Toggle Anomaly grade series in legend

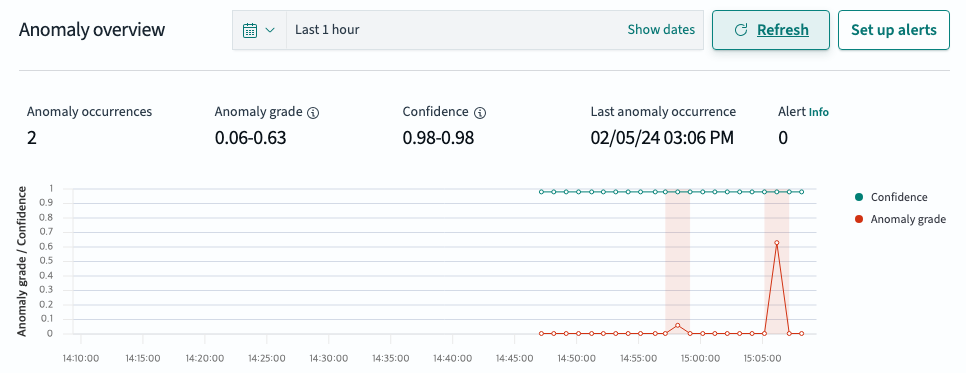click(900, 219)
